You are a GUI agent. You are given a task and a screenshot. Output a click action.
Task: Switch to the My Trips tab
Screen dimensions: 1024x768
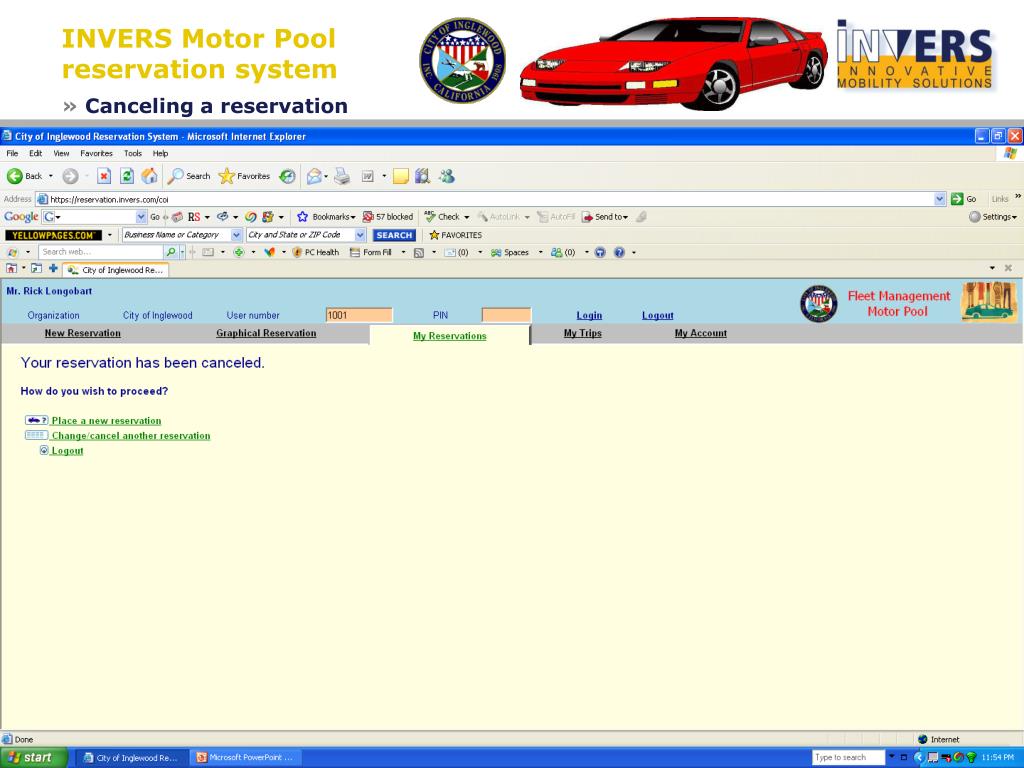coord(582,333)
